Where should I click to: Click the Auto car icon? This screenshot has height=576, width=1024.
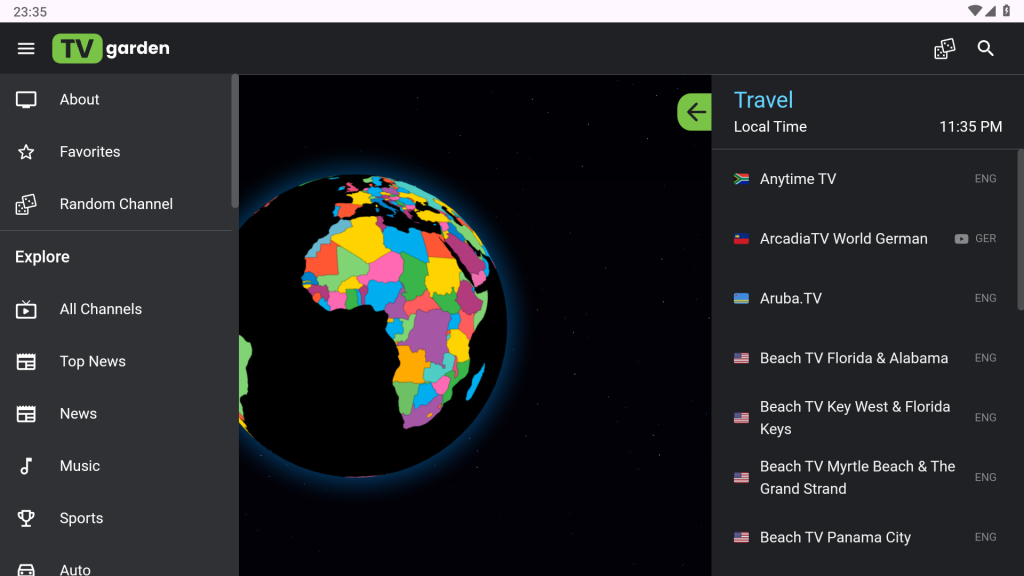click(x=26, y=569)
